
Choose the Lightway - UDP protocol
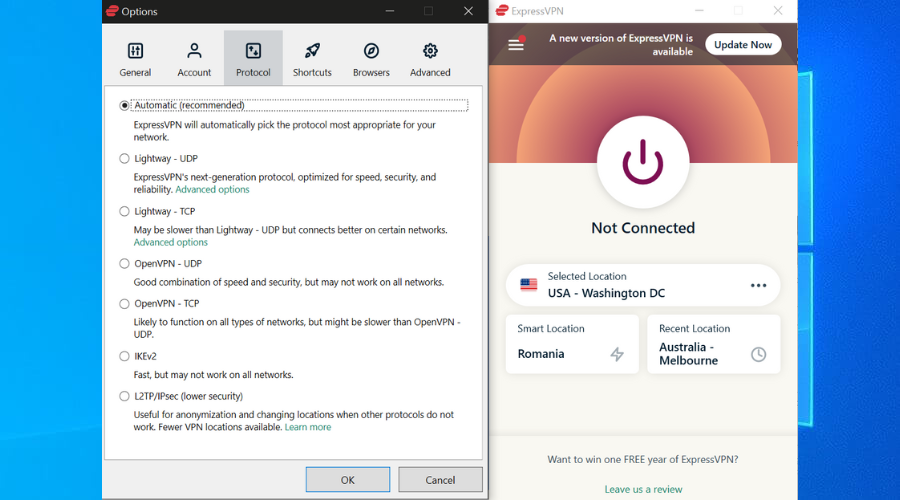[124, 158]
